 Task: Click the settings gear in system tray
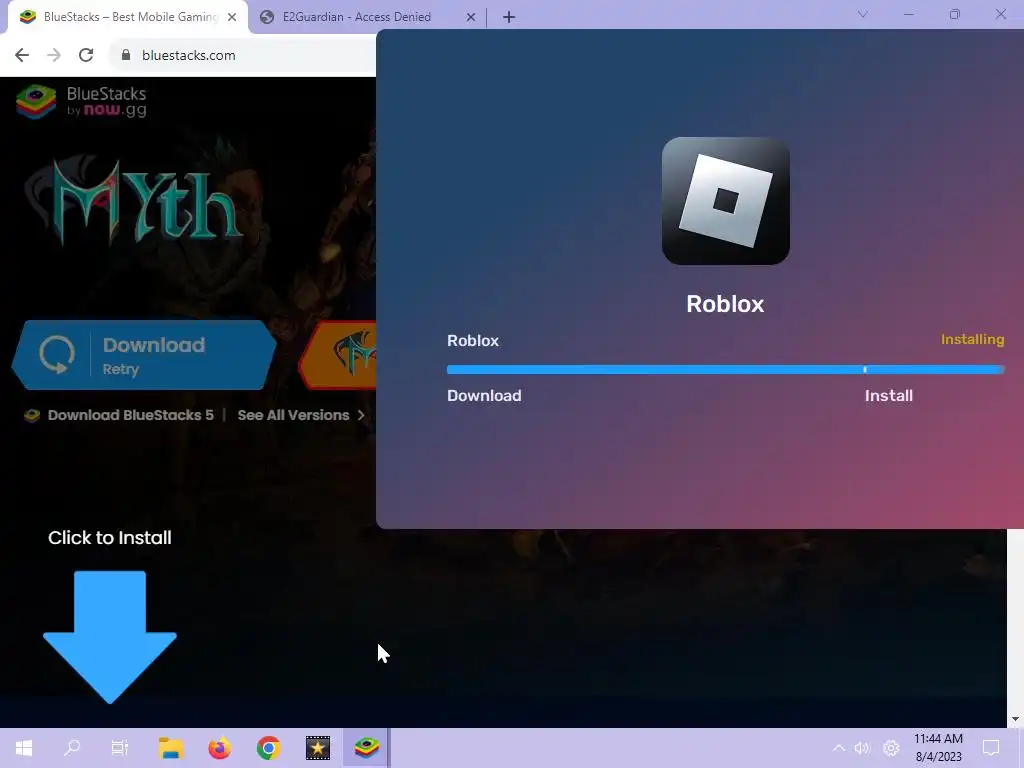point(891,748)
